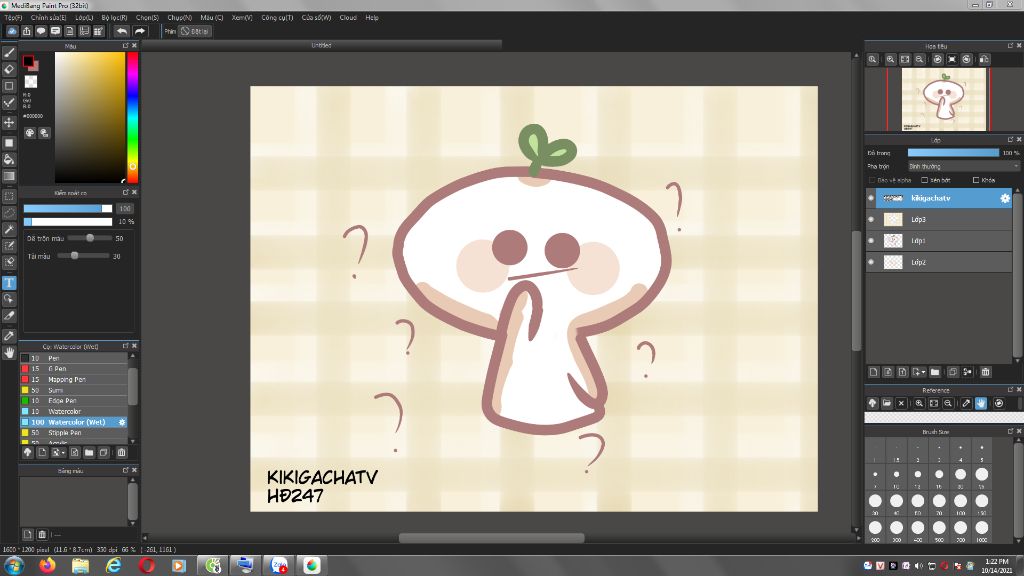The image size is (1024, 576).
Task: Select the Gradient tool
Action: click(9, 176)
